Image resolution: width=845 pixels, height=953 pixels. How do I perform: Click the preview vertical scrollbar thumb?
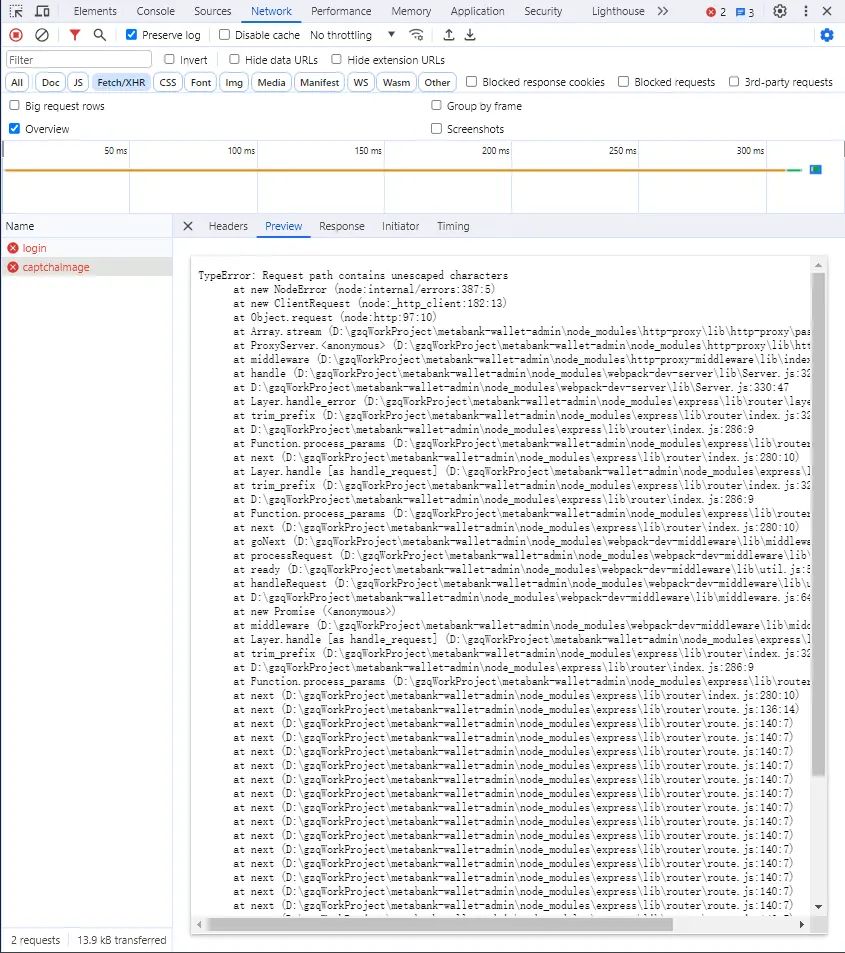coord(818,524)
